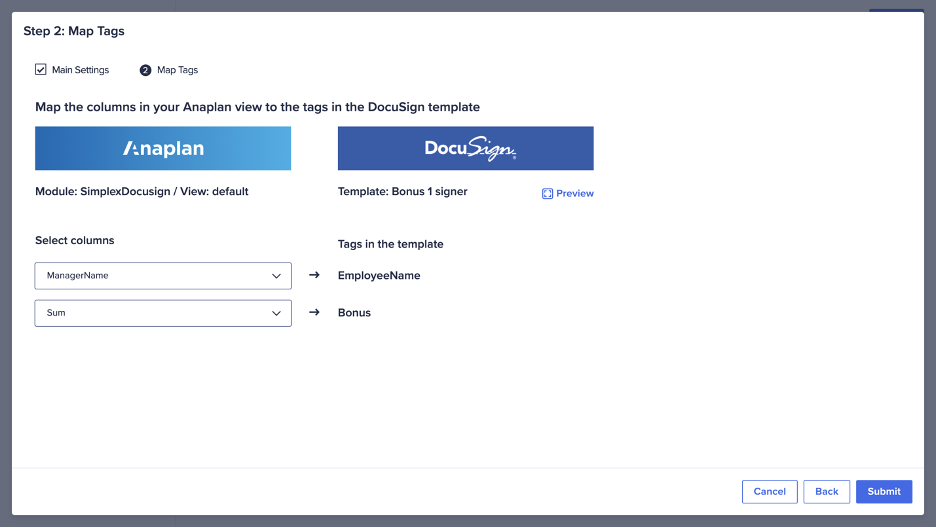Click the Back button
936x528 pixels.
tap(826, 492)
